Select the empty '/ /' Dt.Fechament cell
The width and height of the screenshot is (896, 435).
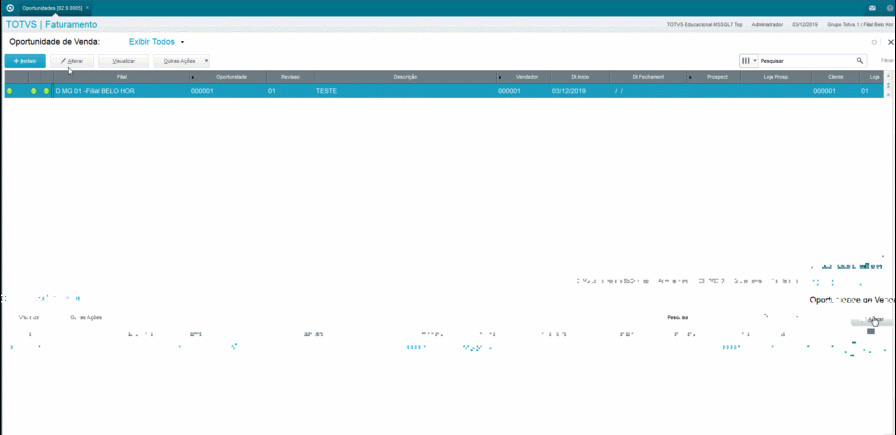point(648,91)
